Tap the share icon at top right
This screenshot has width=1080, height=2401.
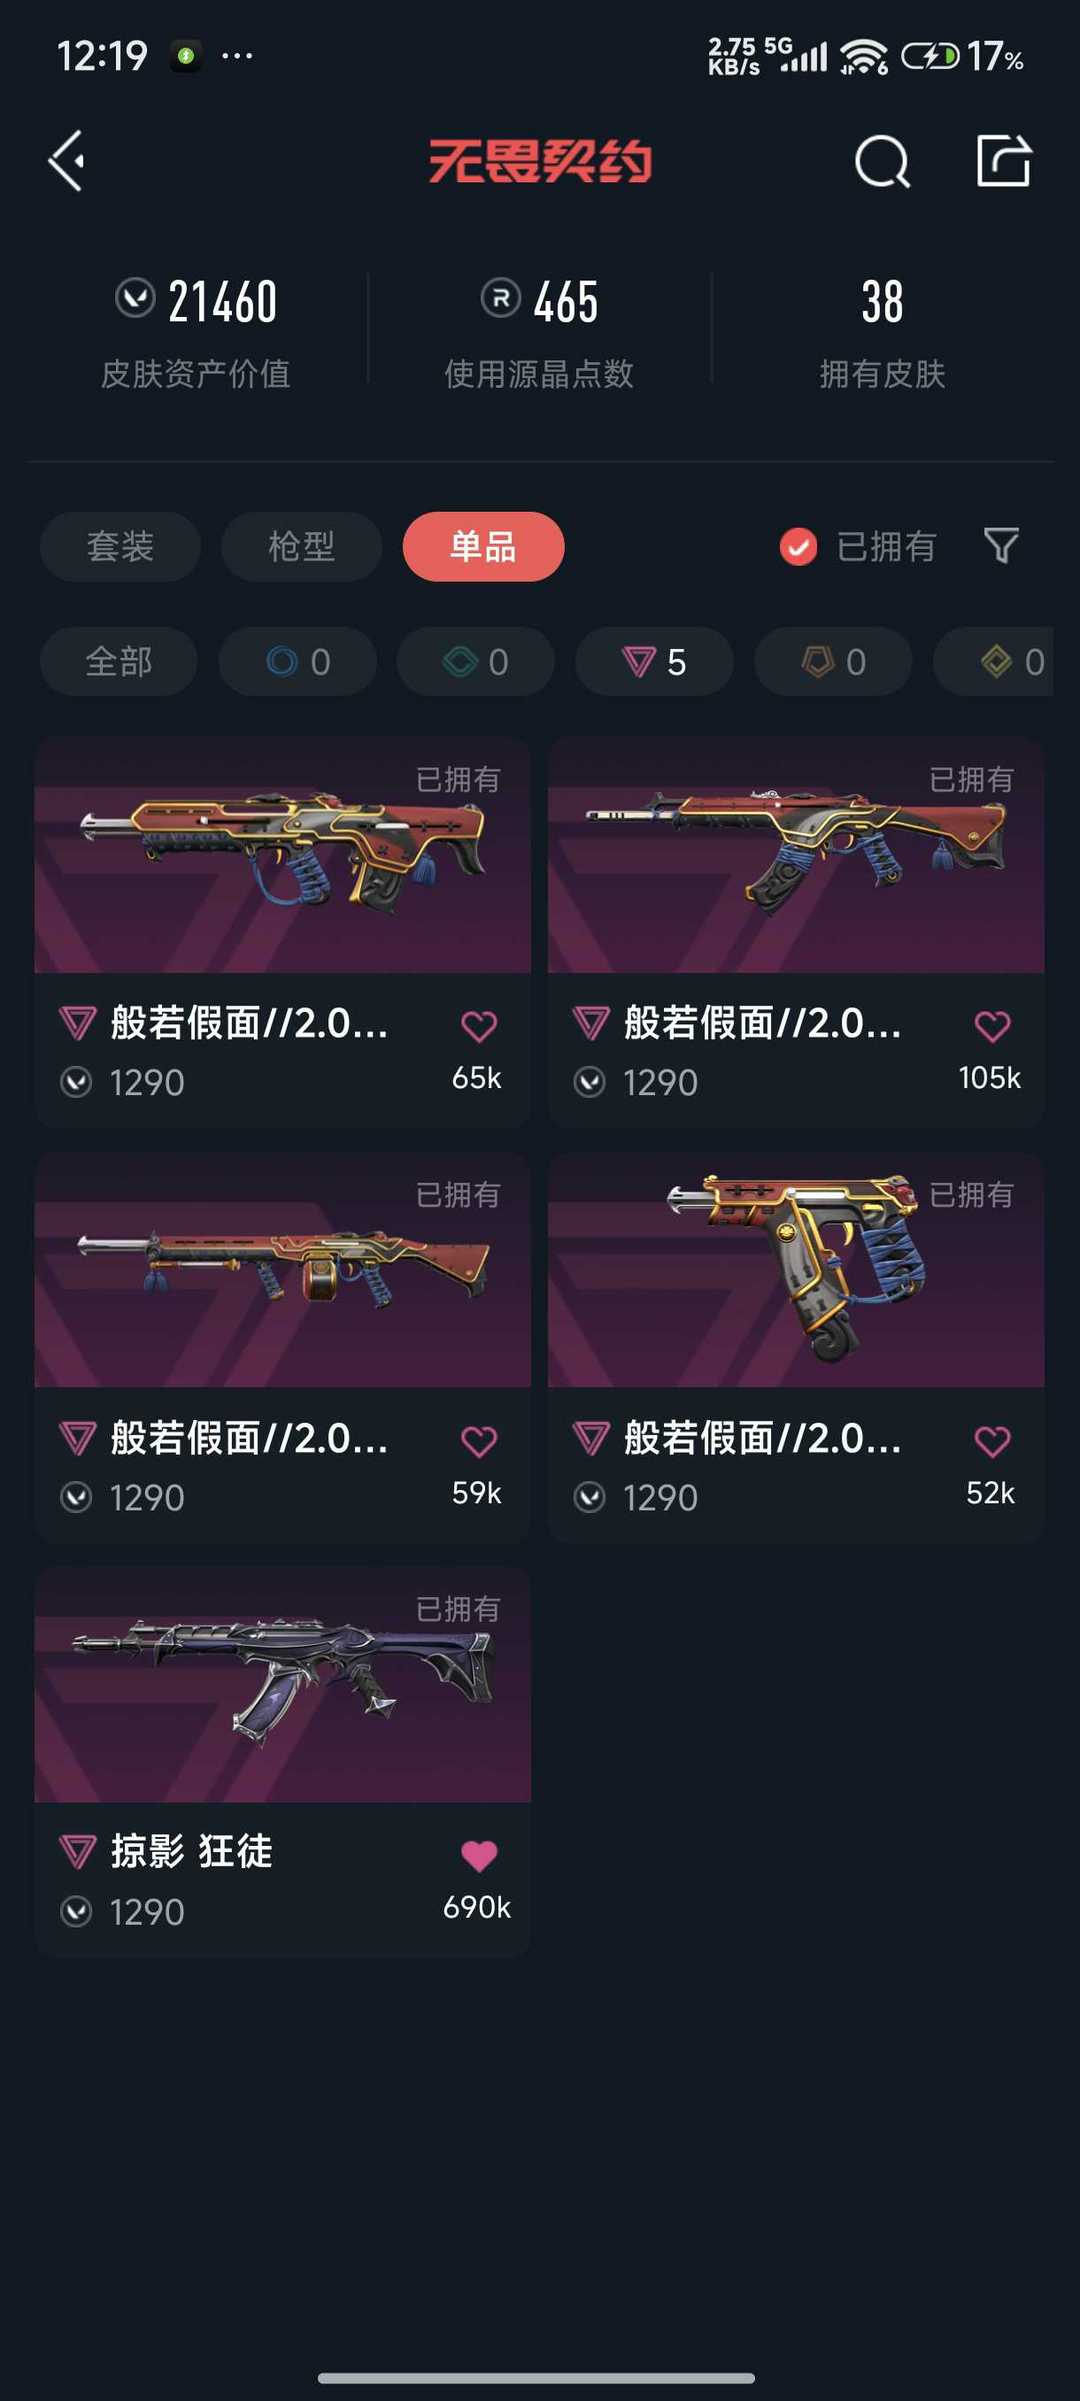point(1003,160)
